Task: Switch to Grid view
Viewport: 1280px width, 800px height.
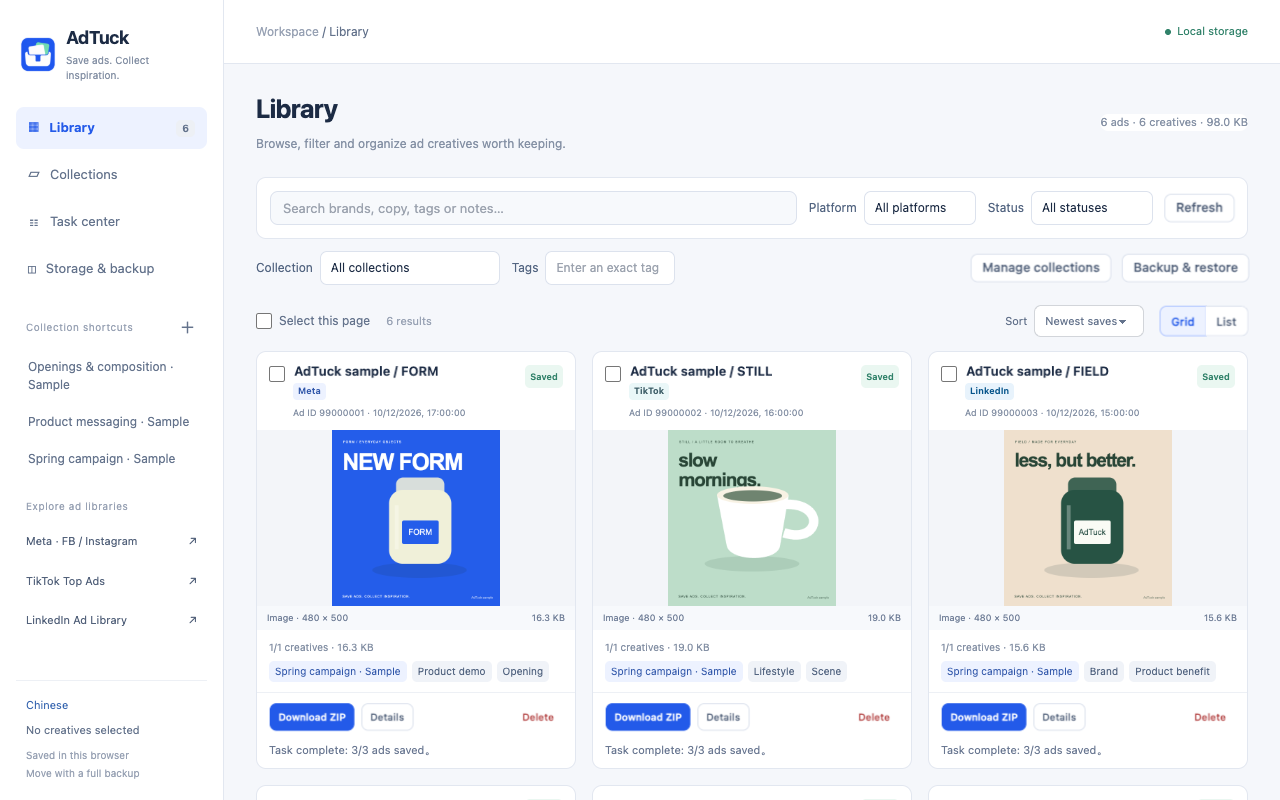Action: [1183, 321]
